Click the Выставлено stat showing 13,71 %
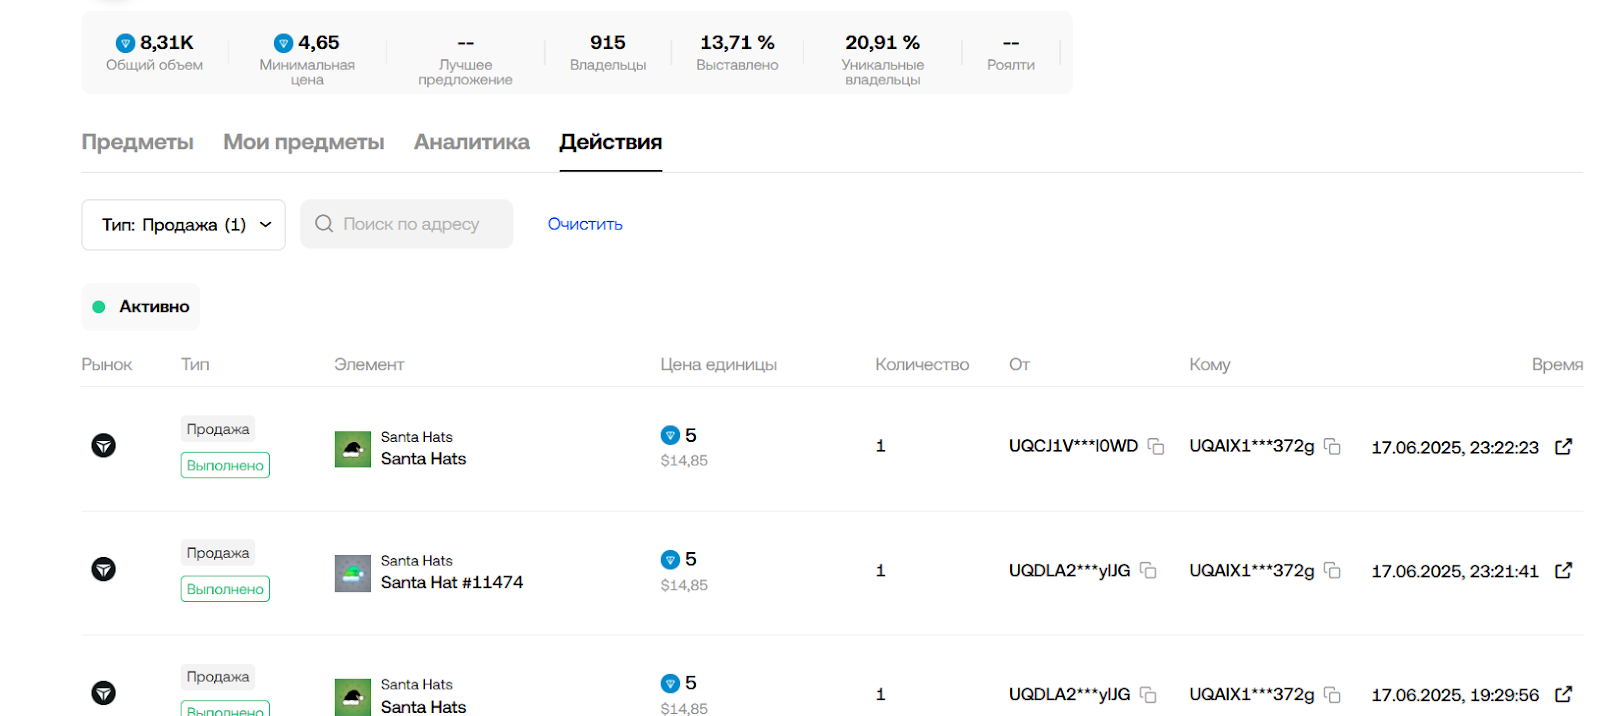The width and height of the screenshot is (1600, 716). (737, 53)
